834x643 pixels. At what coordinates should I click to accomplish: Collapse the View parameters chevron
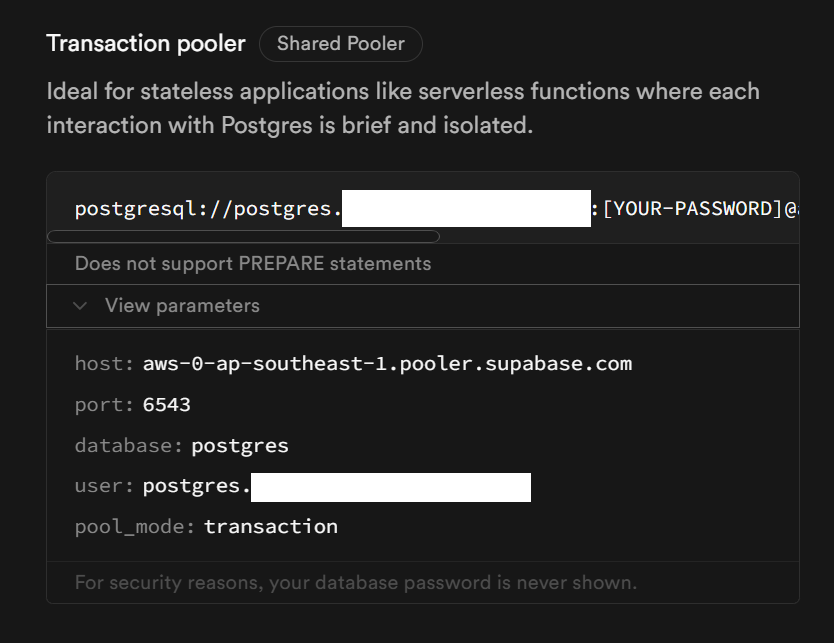coord(80,306)
